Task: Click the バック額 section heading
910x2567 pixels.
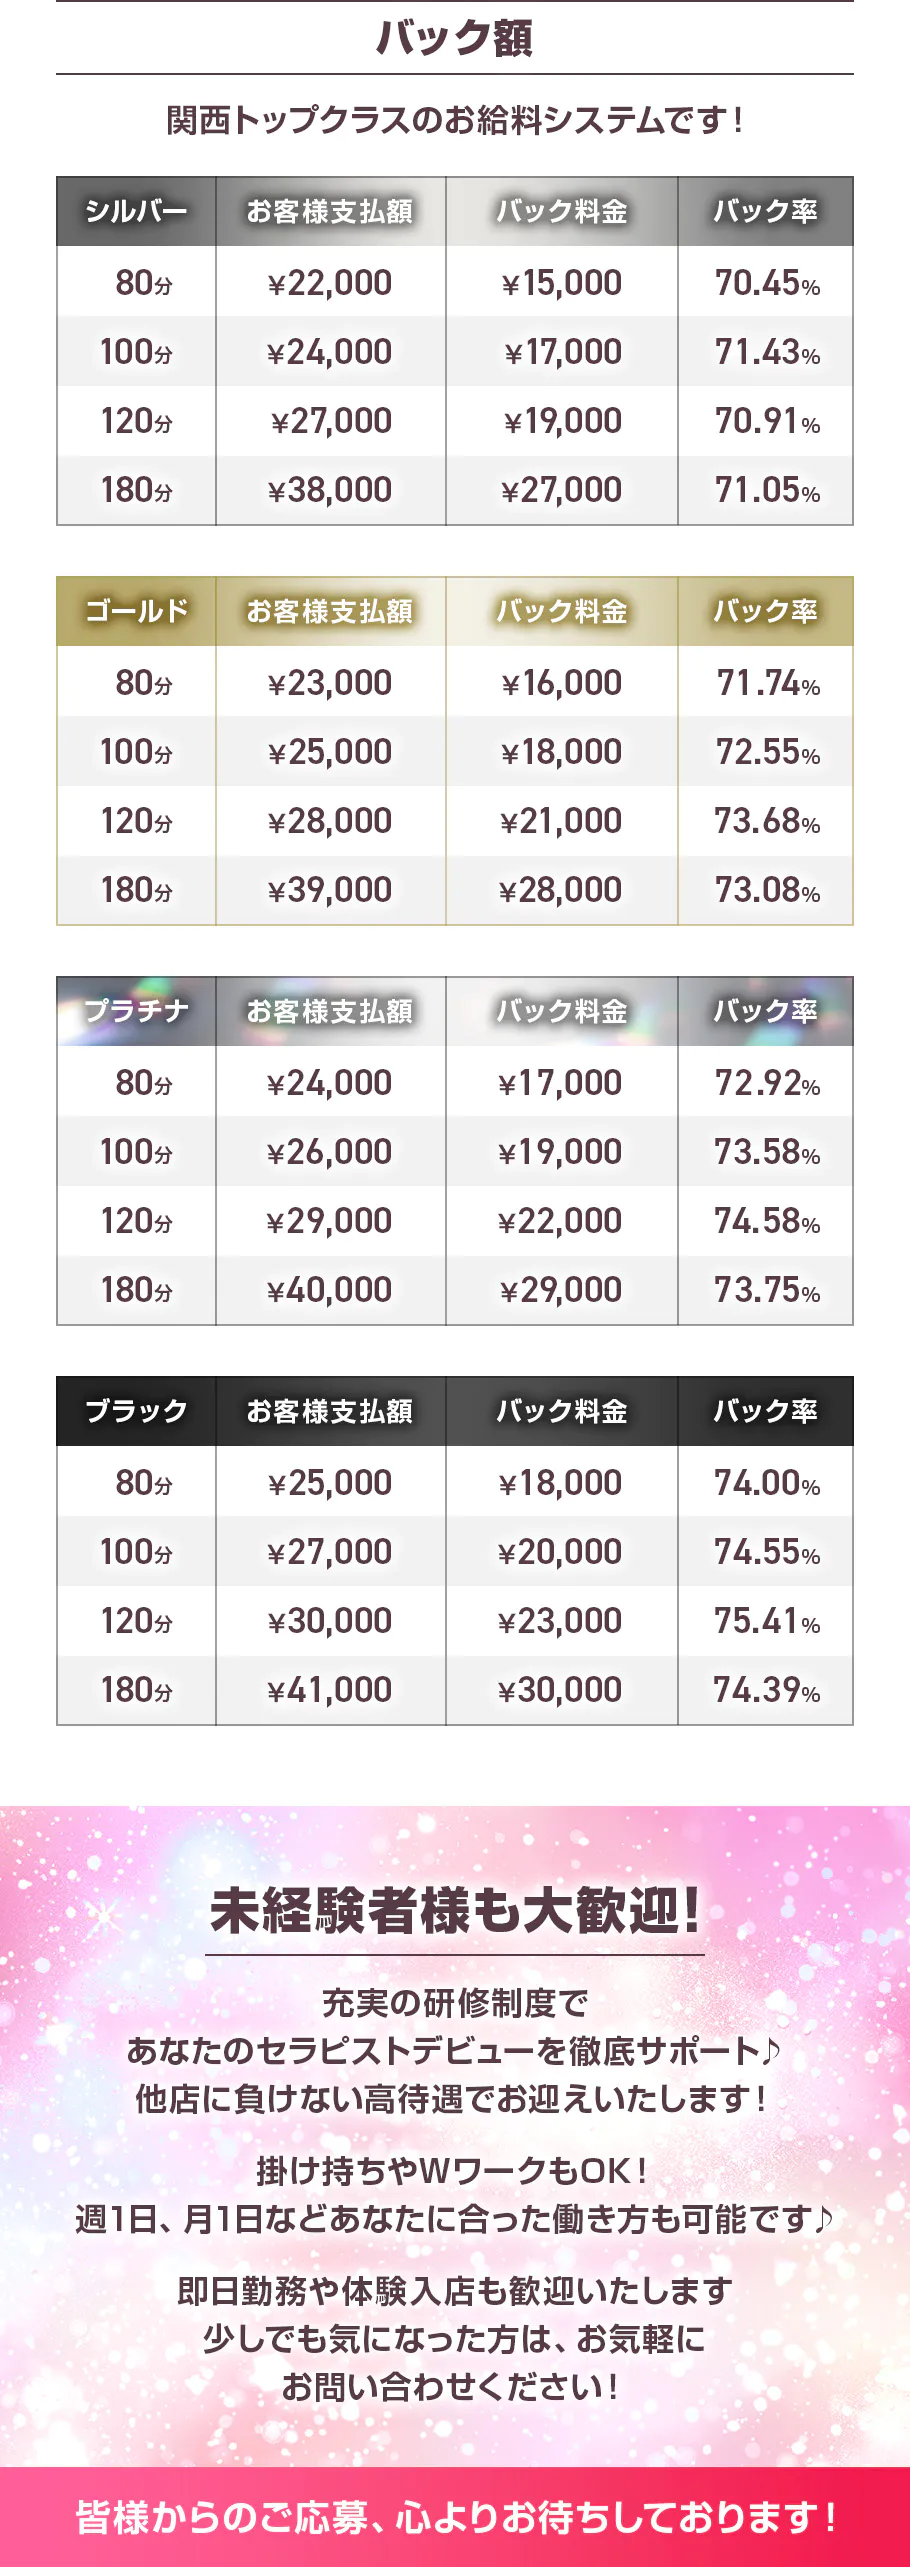Action: [x=454, y=38]
